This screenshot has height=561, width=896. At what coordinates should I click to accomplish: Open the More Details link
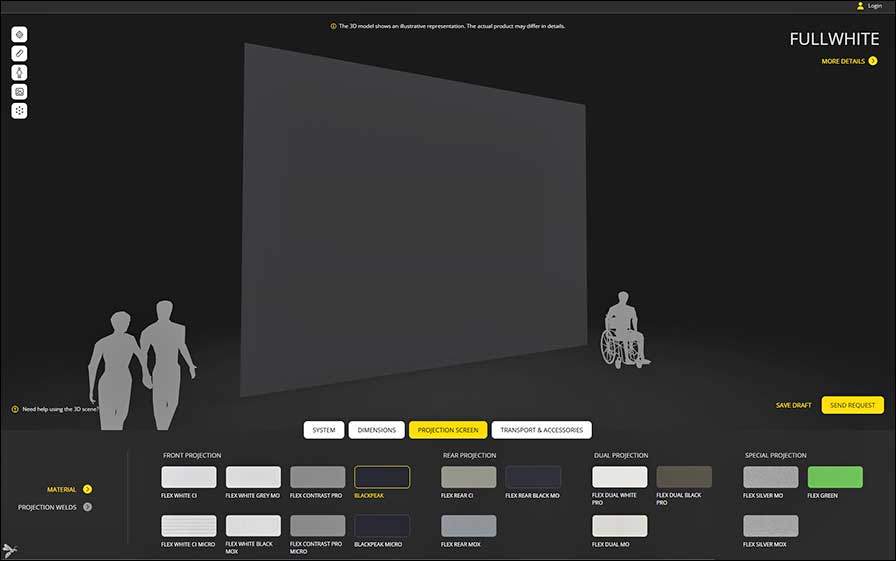(843, 61)
